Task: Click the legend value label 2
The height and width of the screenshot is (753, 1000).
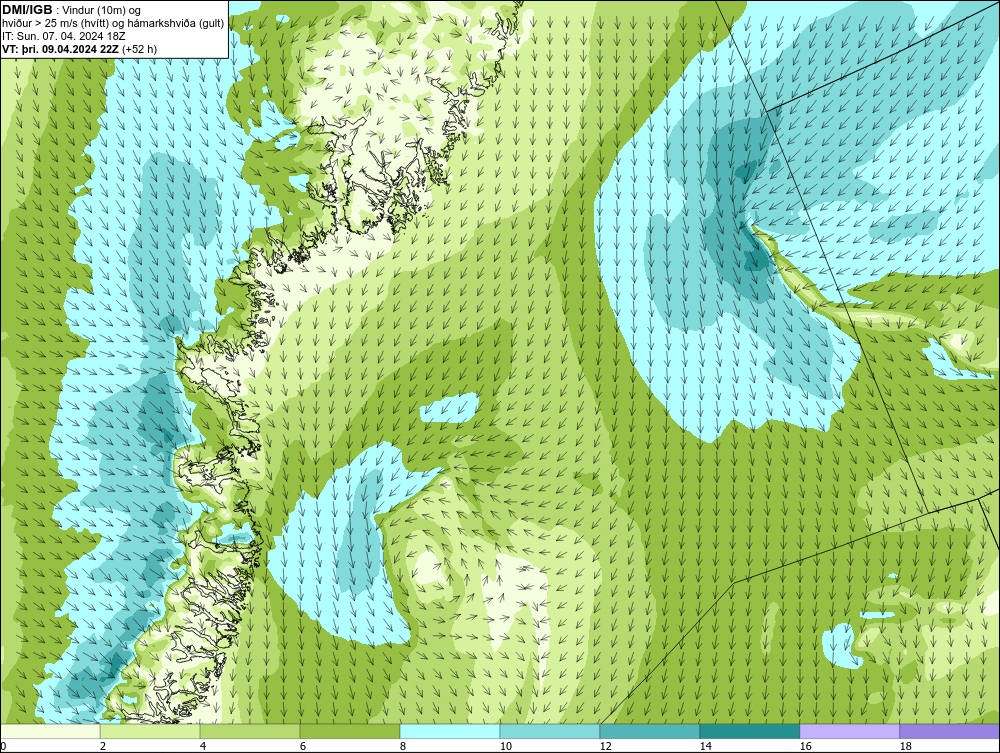Action: 103,746
